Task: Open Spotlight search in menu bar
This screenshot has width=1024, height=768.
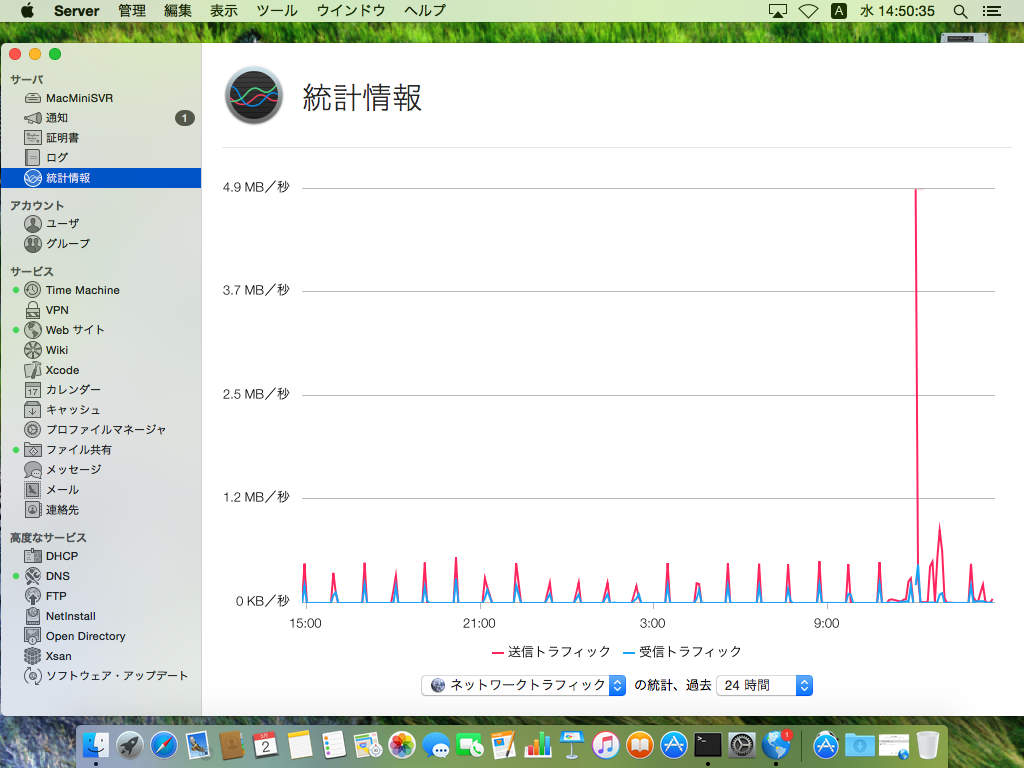Action: 960,11
